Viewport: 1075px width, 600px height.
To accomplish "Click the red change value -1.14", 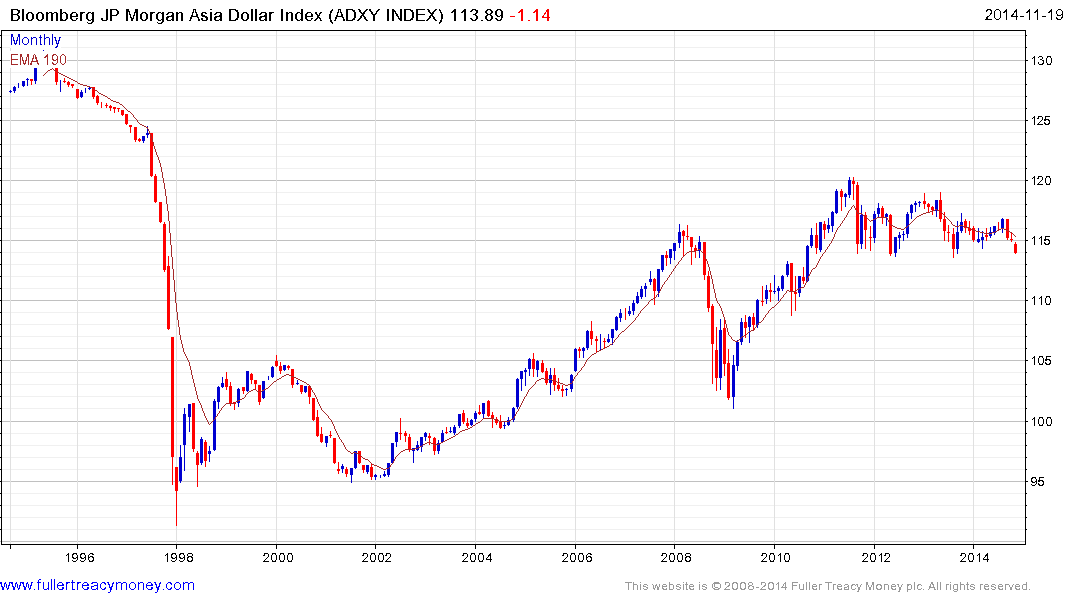I will 530,15.
